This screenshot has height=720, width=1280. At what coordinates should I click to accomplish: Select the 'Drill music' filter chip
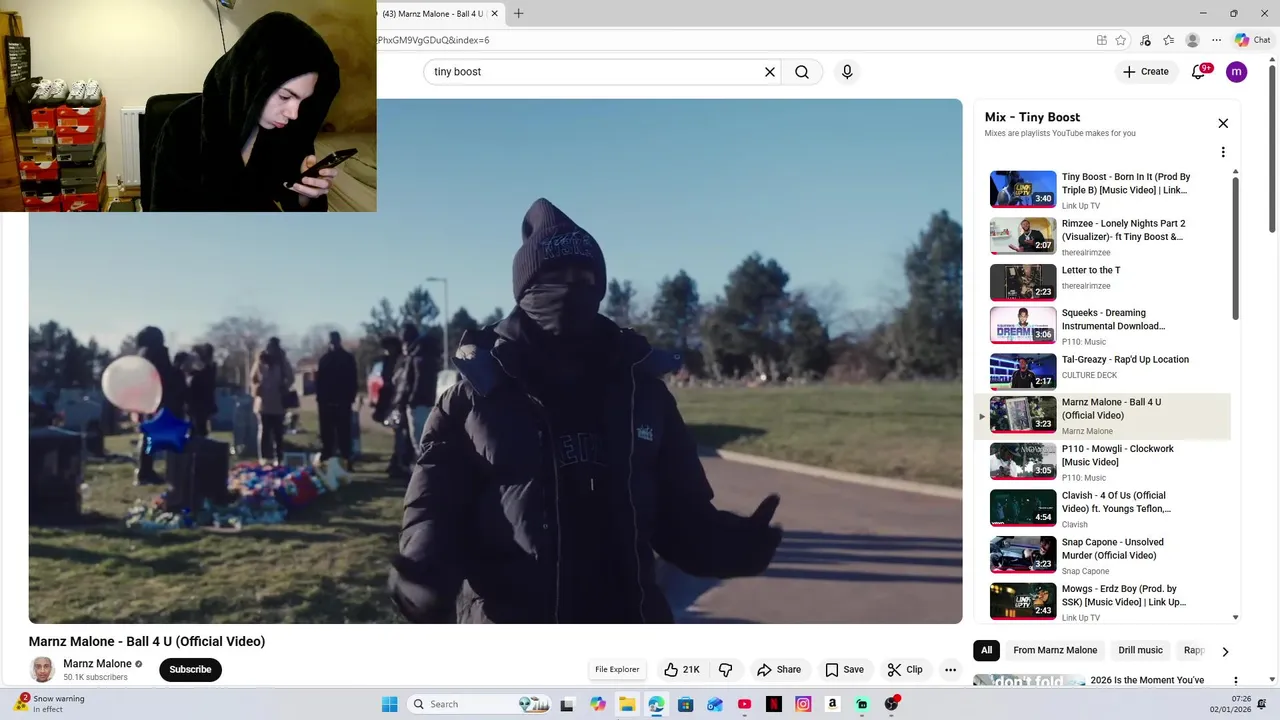[x=1140, y=650]
